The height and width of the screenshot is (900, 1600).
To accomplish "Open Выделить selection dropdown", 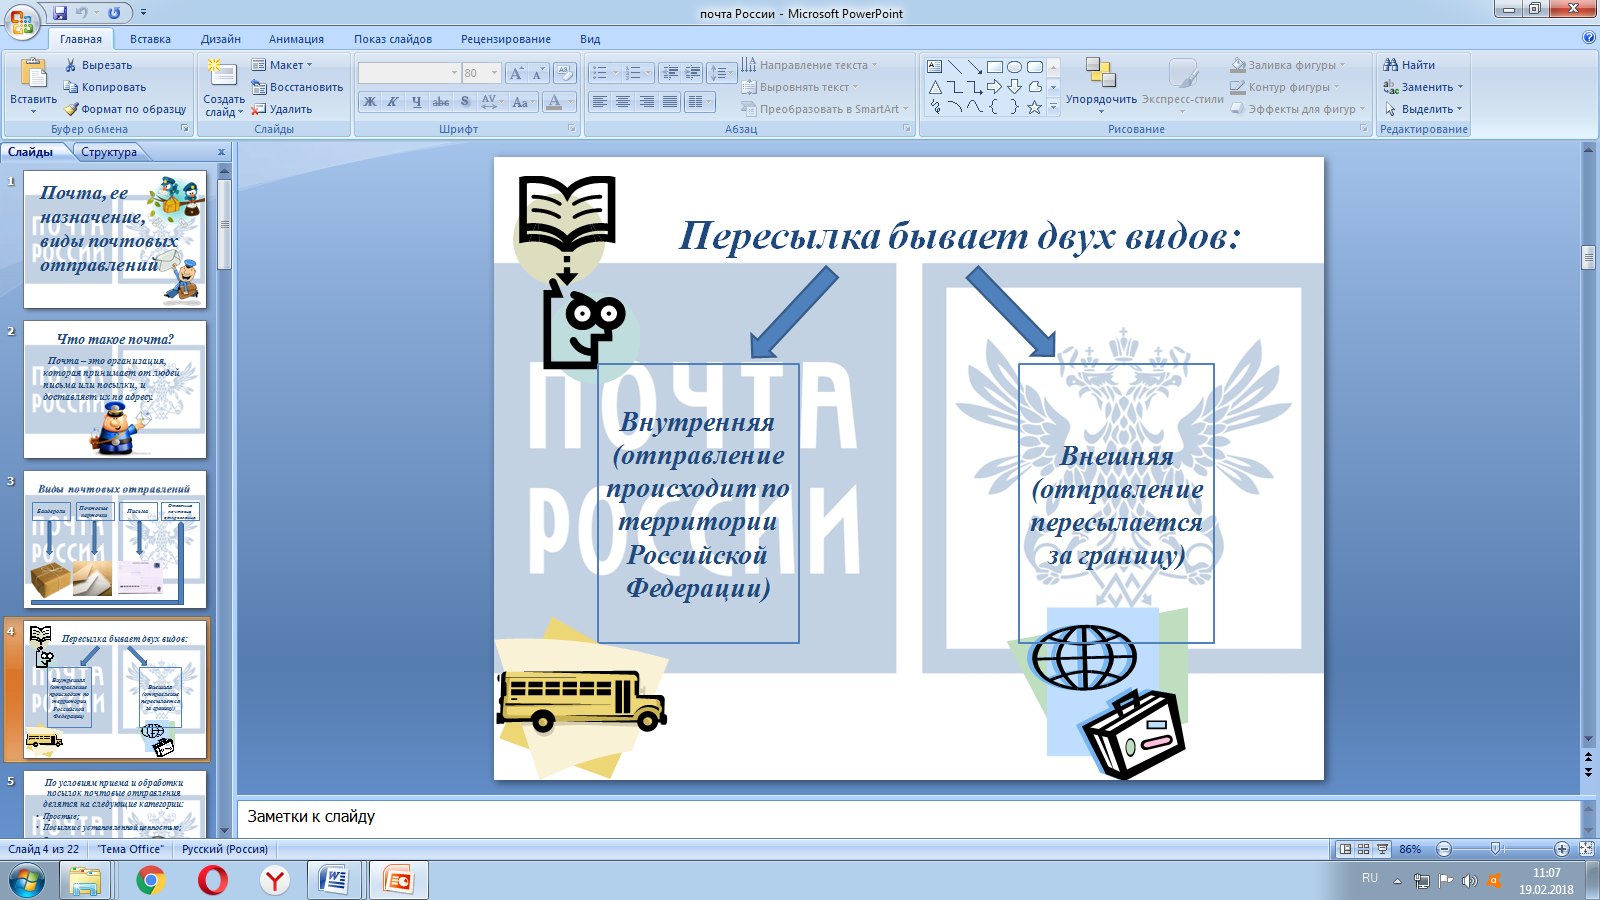I will click(x=1459, y=109).
